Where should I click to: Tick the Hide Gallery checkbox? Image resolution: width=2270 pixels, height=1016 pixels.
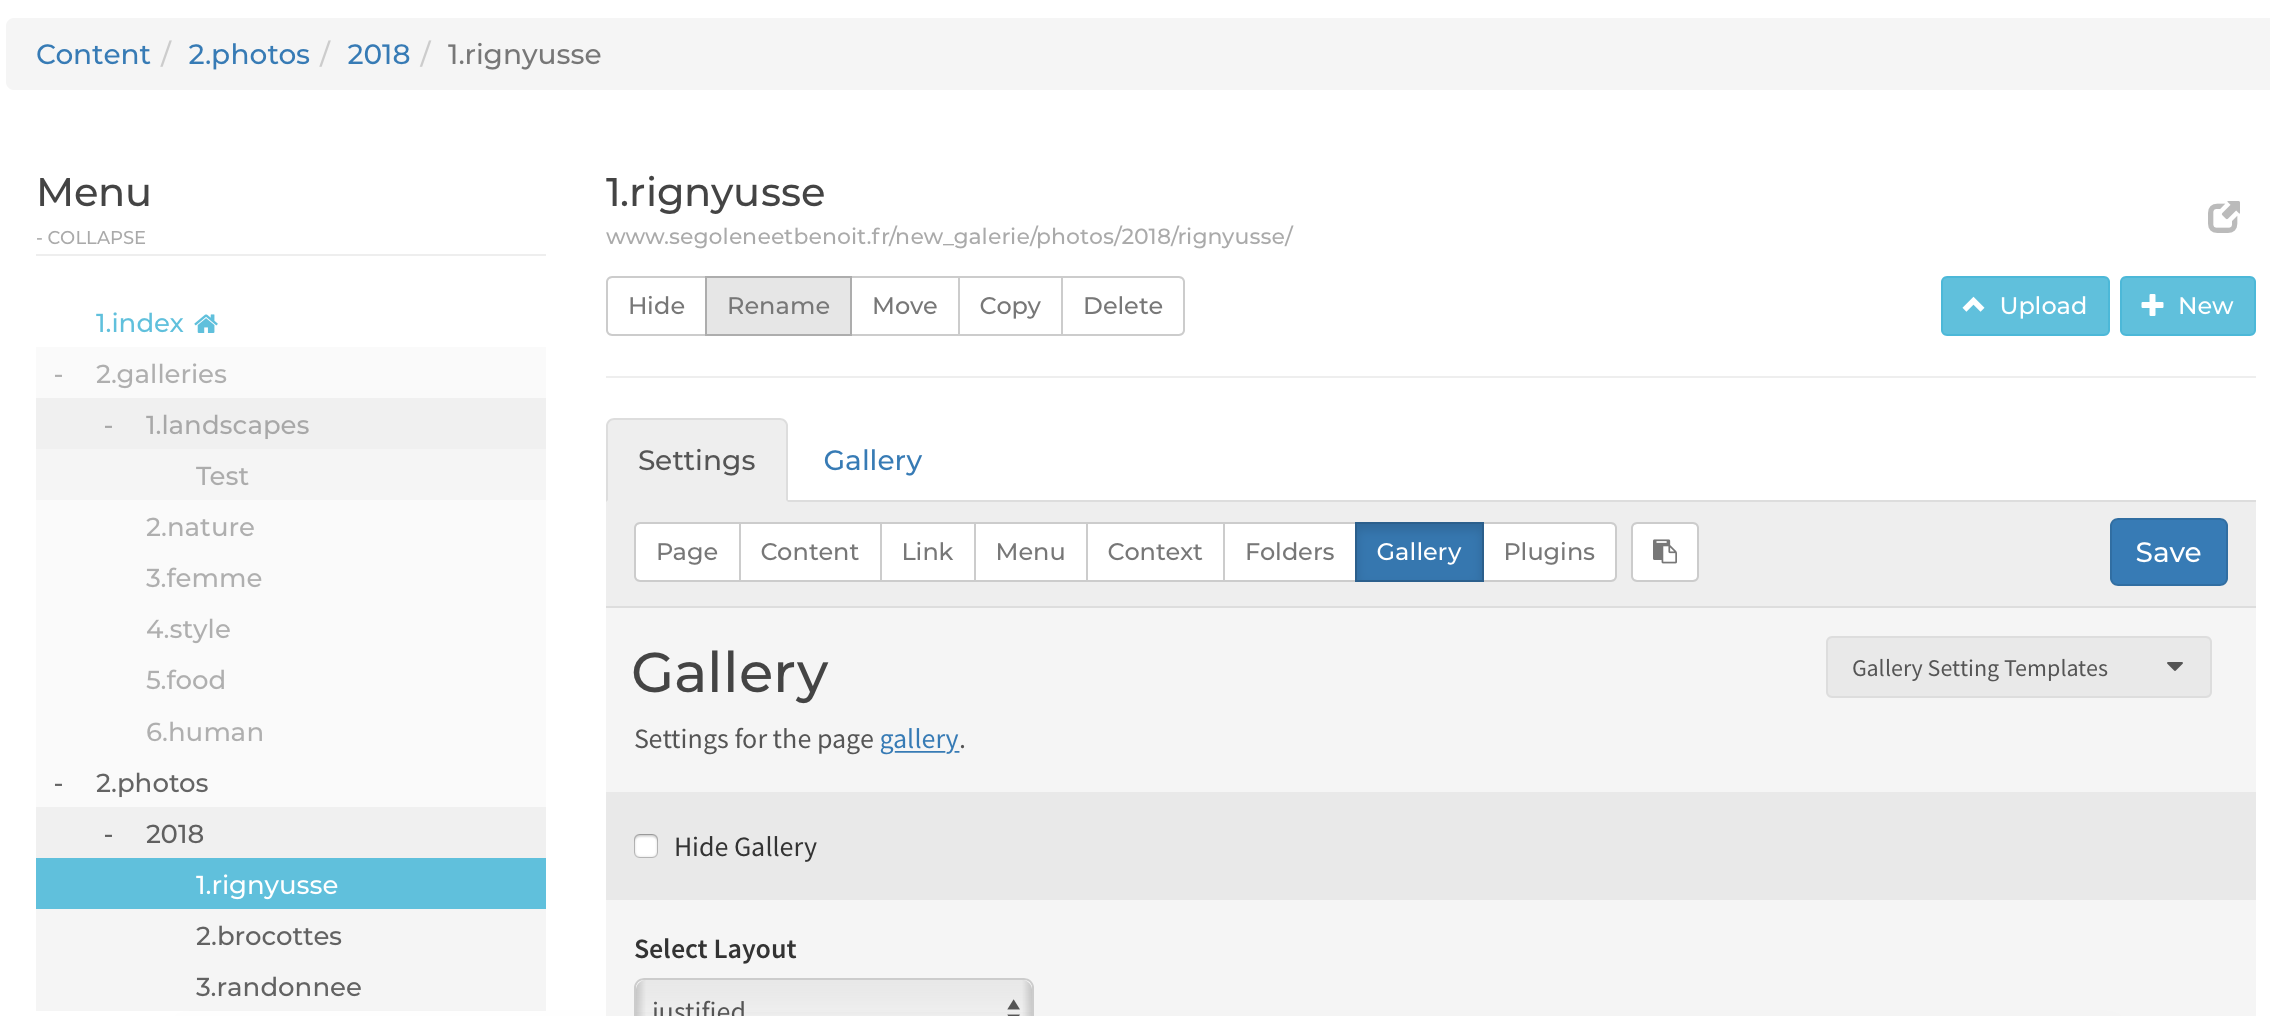(x=646, y=846)
